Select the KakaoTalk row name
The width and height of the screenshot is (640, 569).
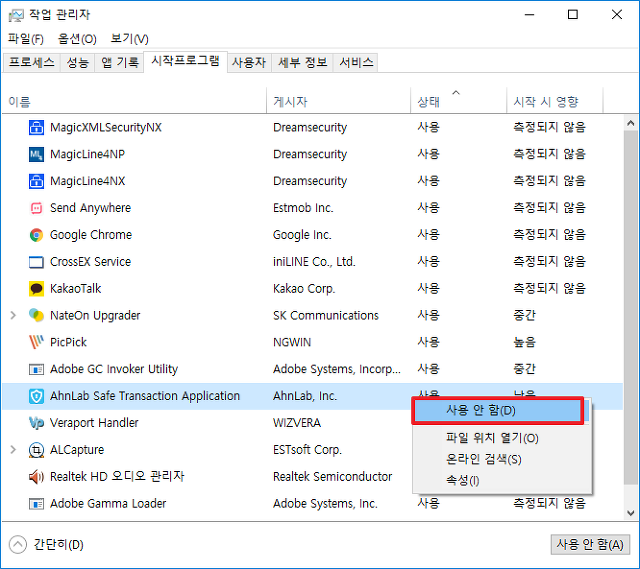tap(76, 289)
